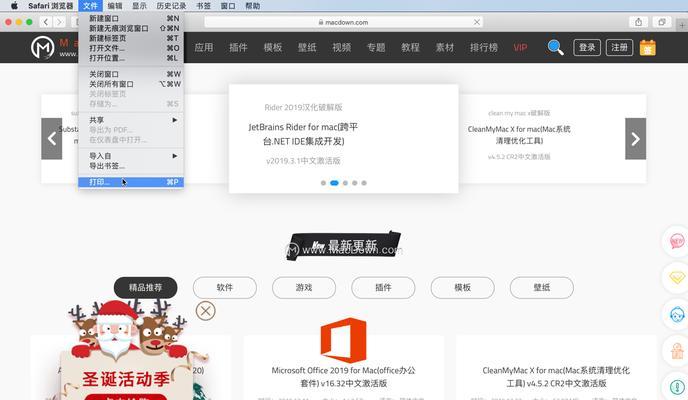Open 专题 navigation item
688x400 pixels.
click(376, 47)
